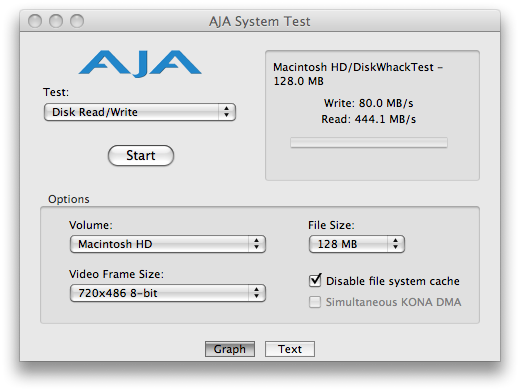
Task: Open the File Size dropdown showing 128 MB
Action: [x=357, y=244]
